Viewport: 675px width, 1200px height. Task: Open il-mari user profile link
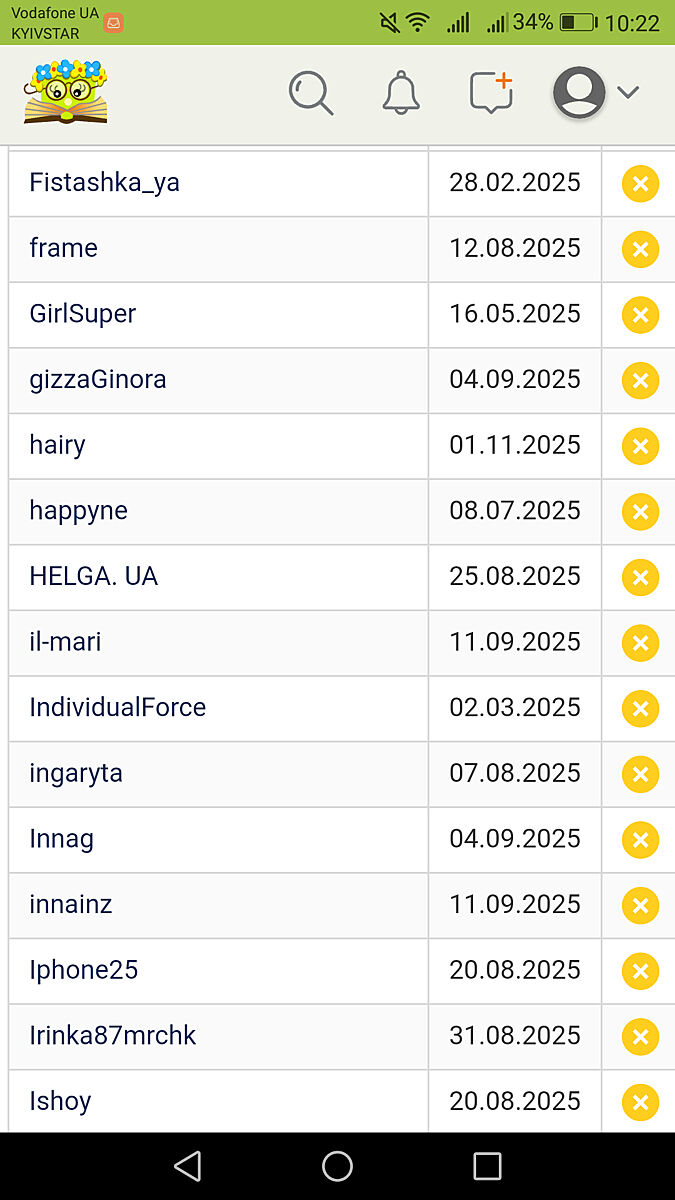coord(66,642)
